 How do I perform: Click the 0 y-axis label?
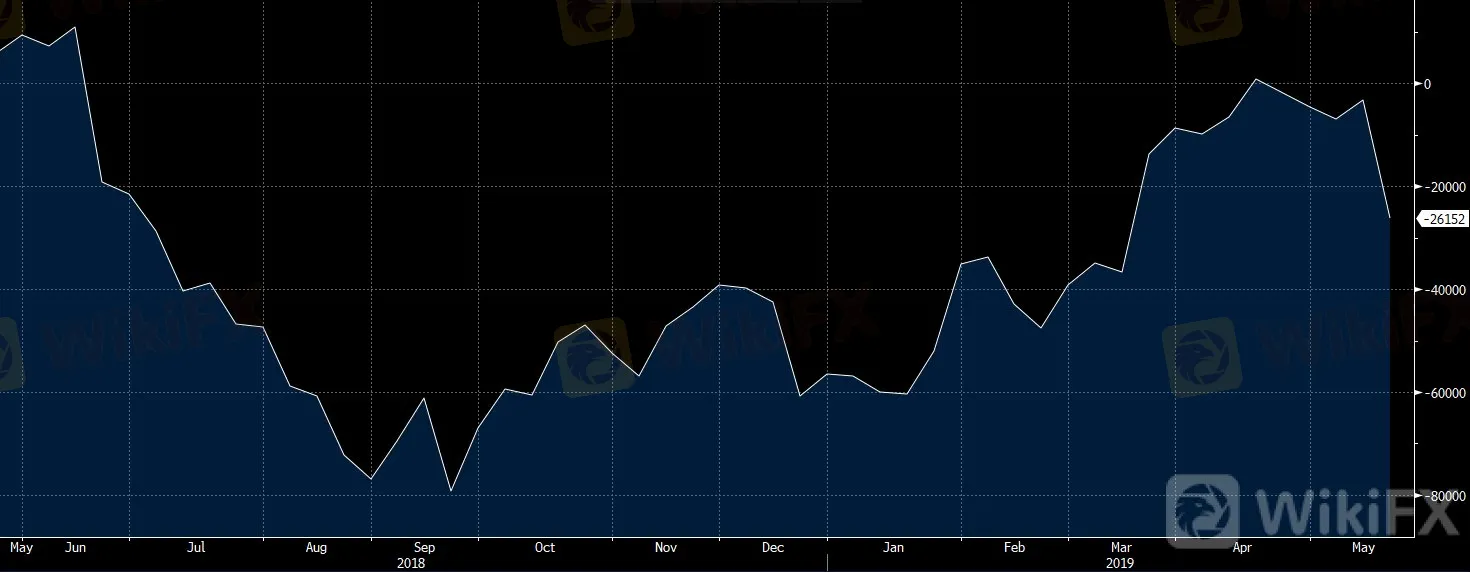pyautogui.click(x=1427, y=84)
